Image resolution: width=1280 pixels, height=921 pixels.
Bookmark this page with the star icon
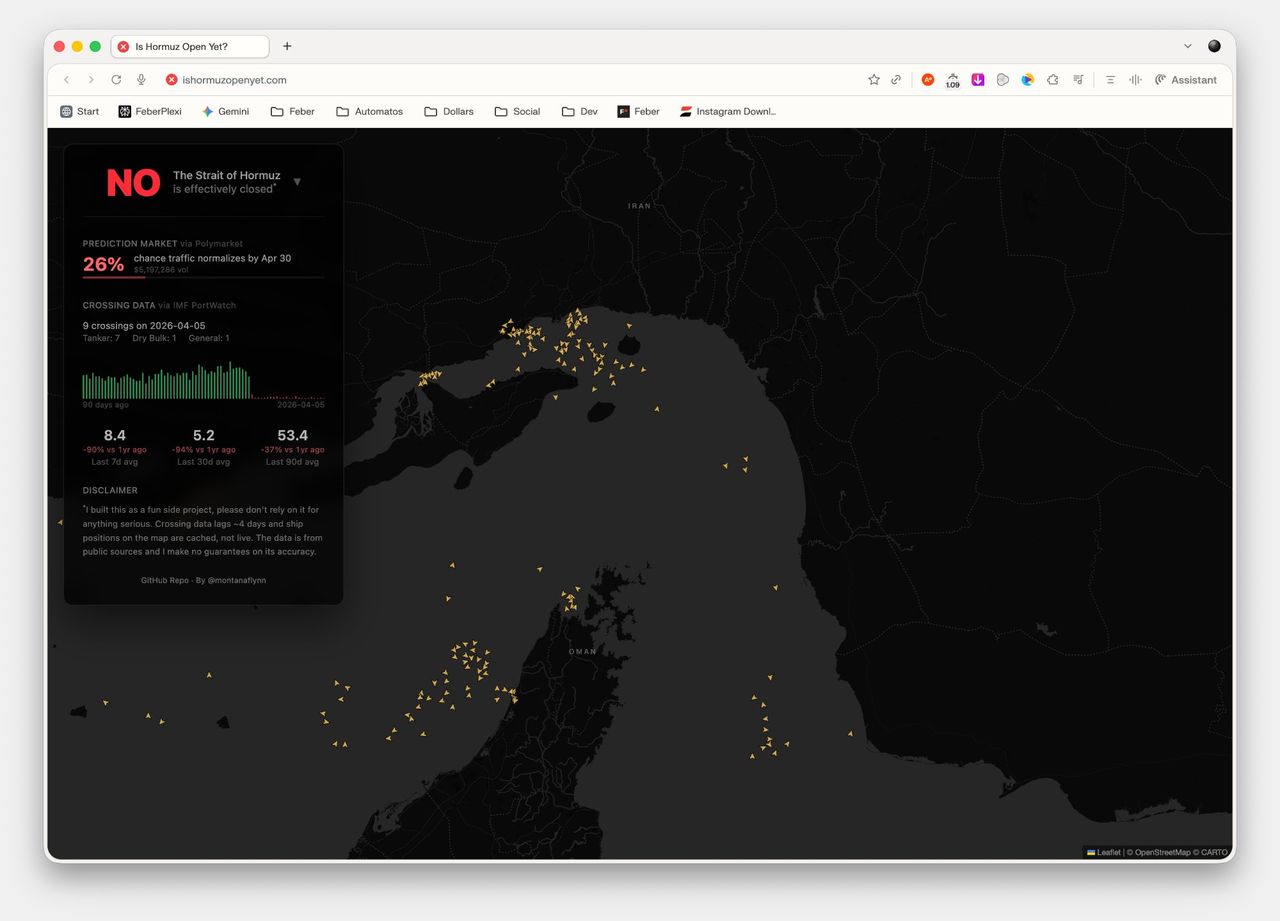(873, 80)
